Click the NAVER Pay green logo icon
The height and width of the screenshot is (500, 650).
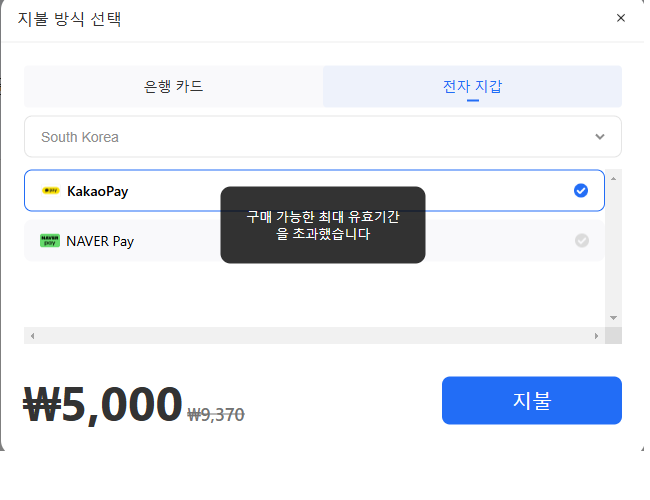[x=50, y=240]
